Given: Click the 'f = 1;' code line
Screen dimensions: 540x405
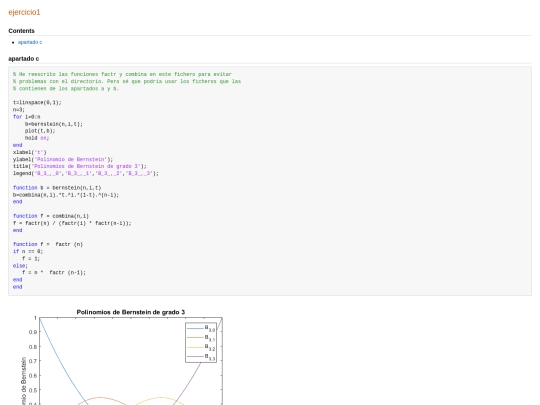Looking at the screenshot, I should click(31, 259).
